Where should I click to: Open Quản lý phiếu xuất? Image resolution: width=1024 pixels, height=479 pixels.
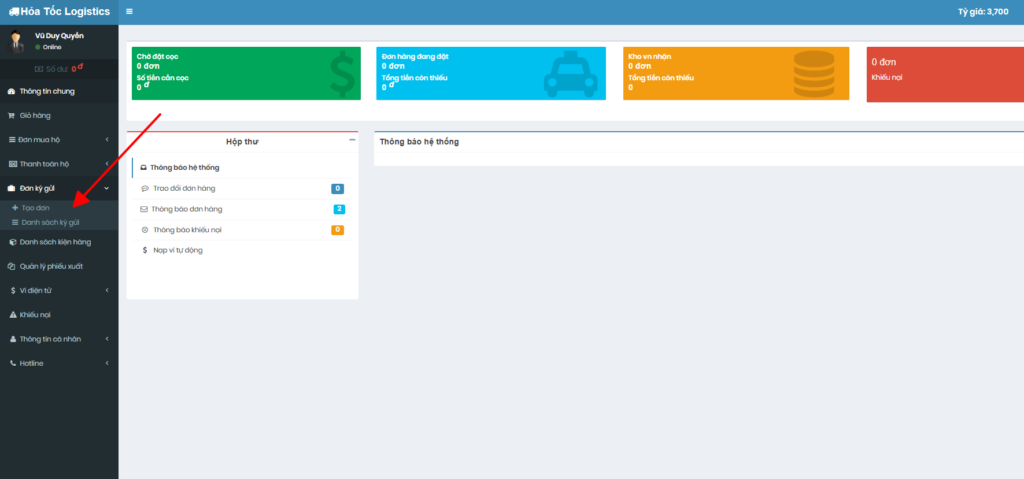pyautogui.click(x=59, y=267)
